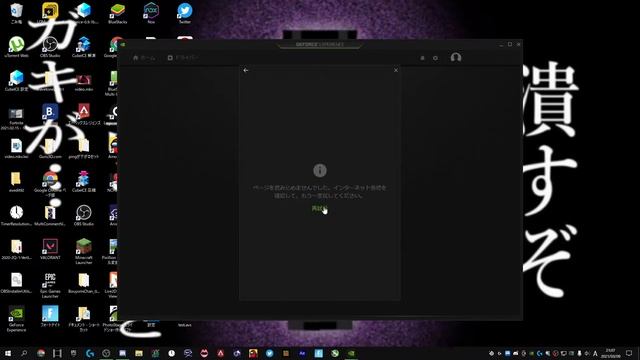Open Chrome from the taskbar
This screenshot has height=360, width=640.
click(40, 353)
